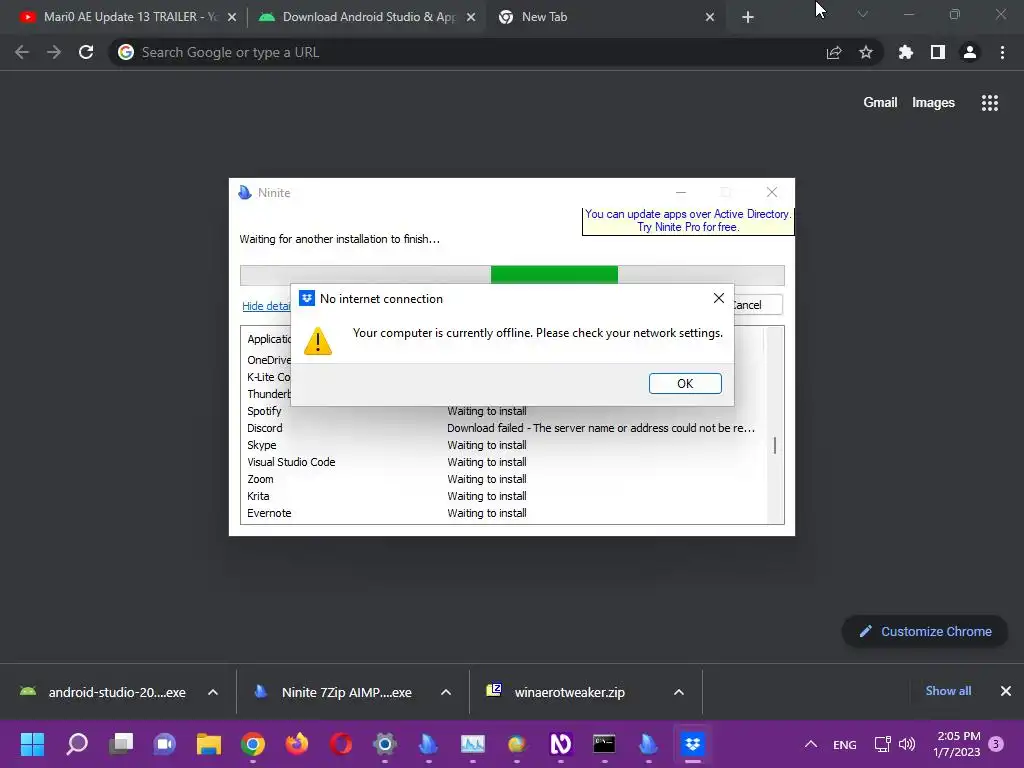Switch to Dropbox on the taskbar

pos(692,743)
